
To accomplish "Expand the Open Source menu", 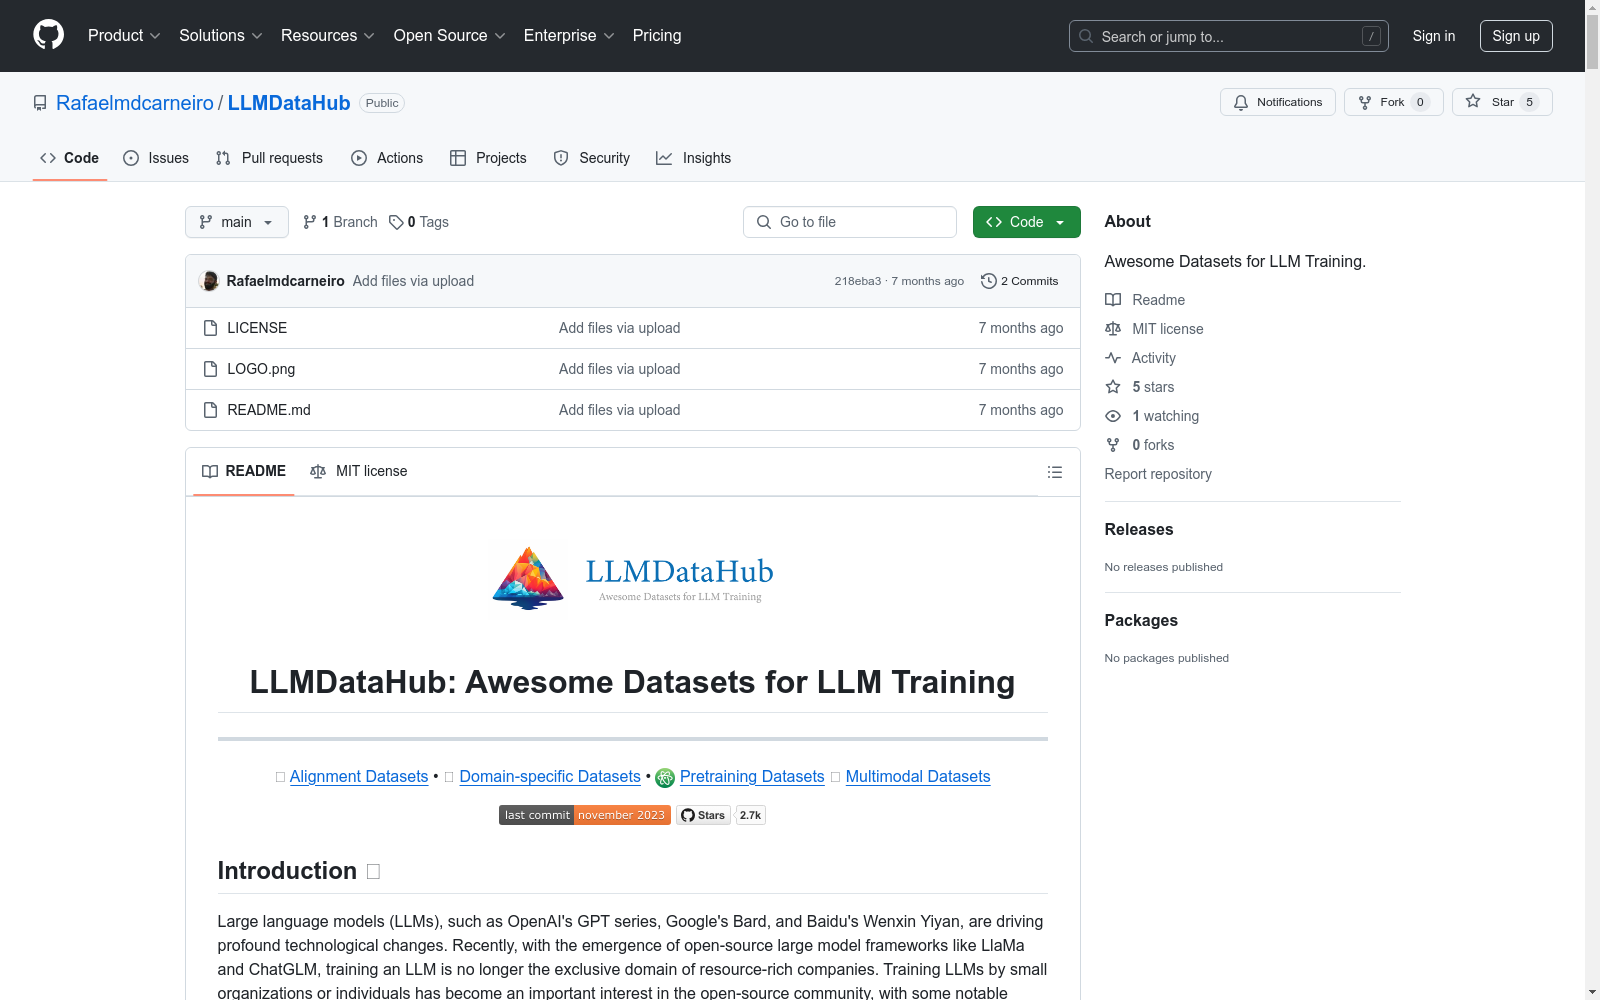I will tap(450, 36).
